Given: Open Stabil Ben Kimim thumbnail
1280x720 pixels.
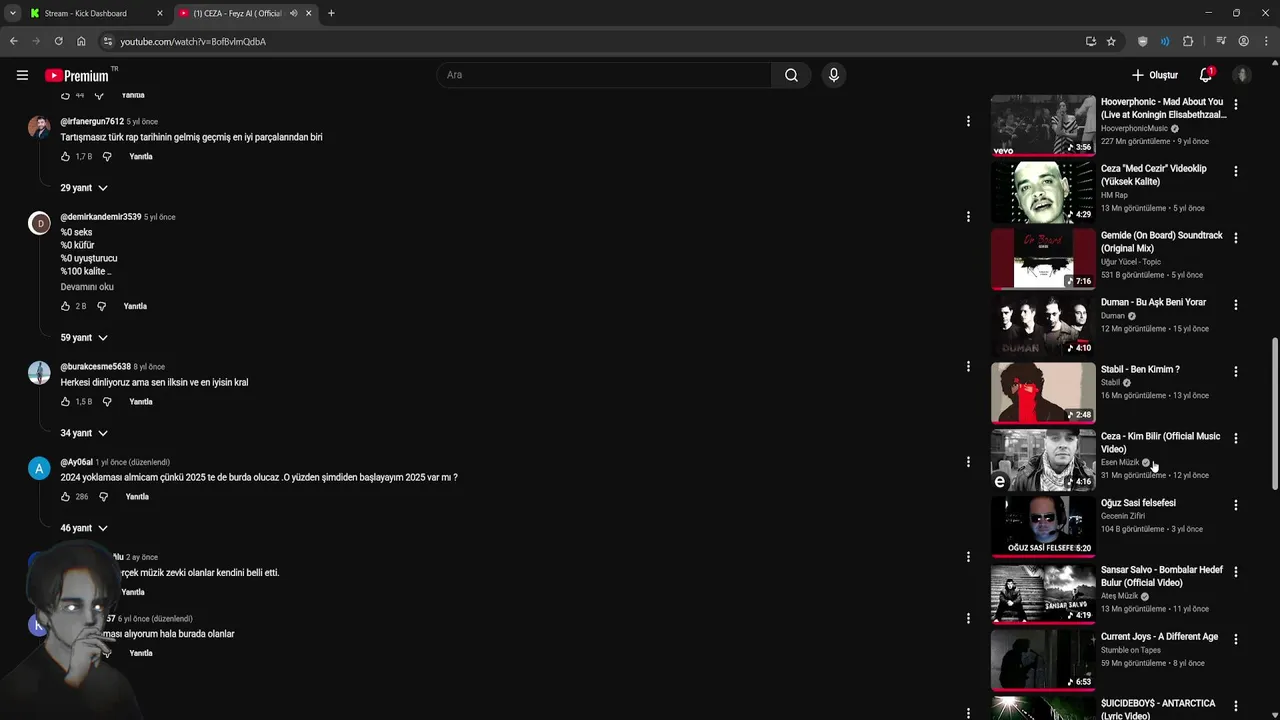Looking at the screenshot, I should coord(1043,393).
